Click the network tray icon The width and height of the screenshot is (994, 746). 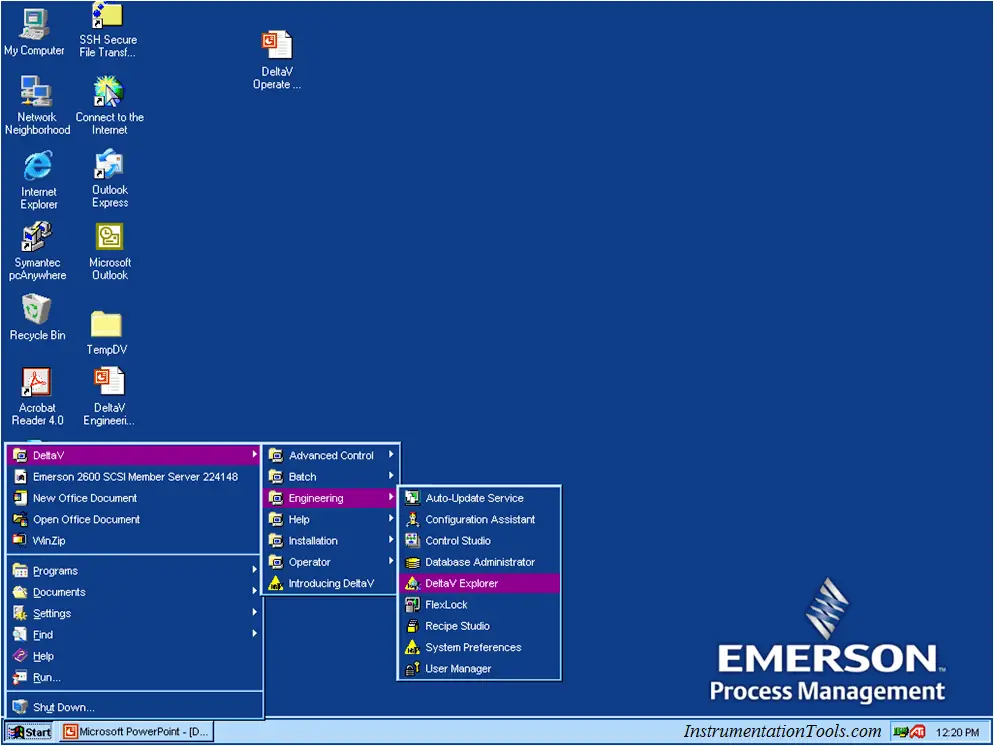click(x=900, y=732)
